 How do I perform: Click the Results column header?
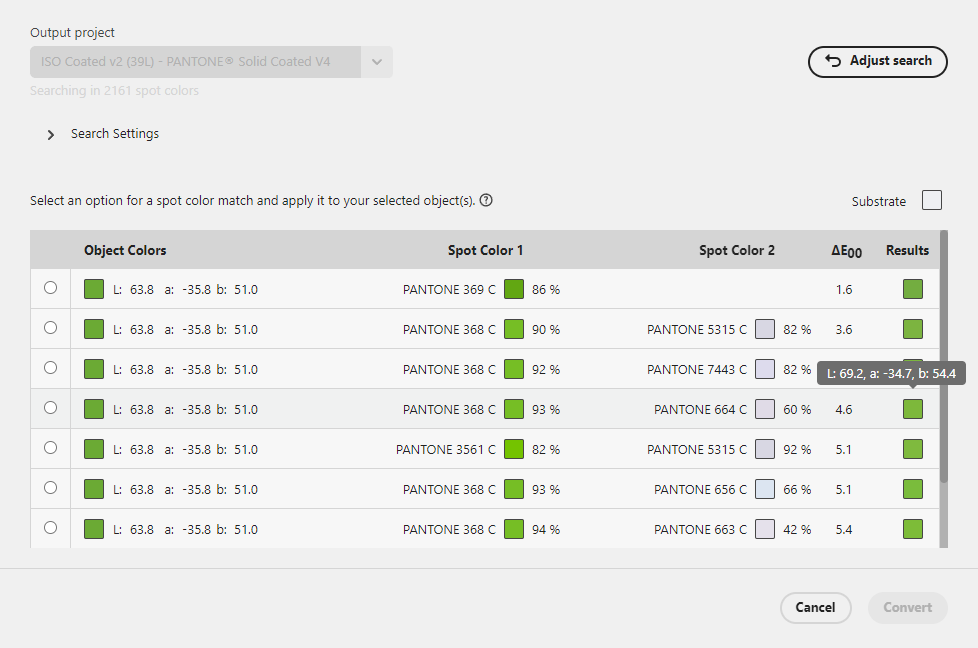pyautogui.click(x=908, y=250)
